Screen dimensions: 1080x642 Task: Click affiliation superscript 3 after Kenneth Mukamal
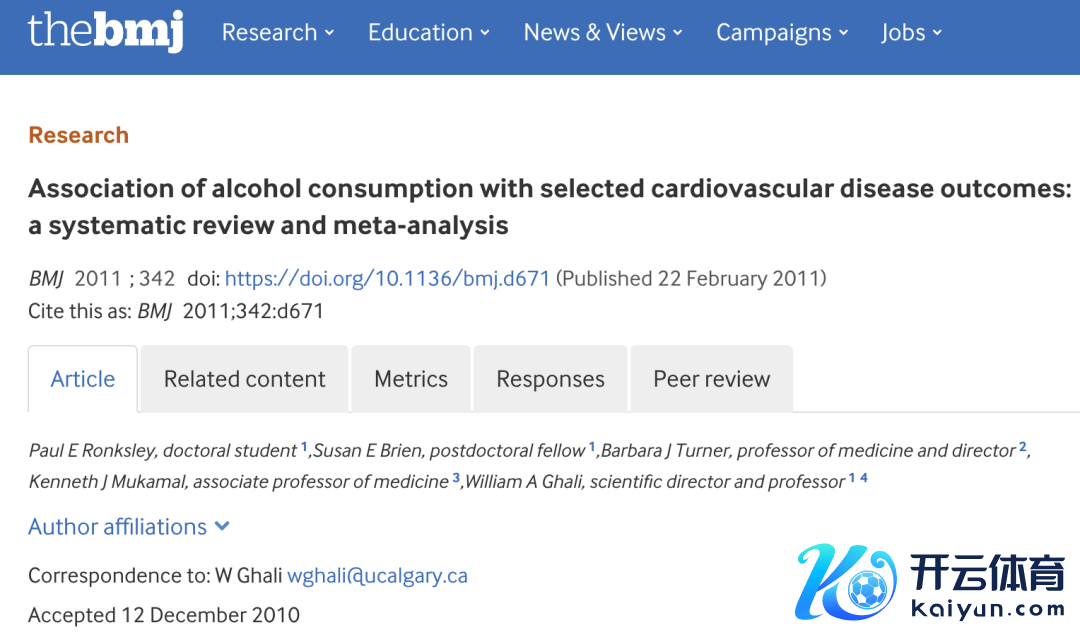(456, 478)
